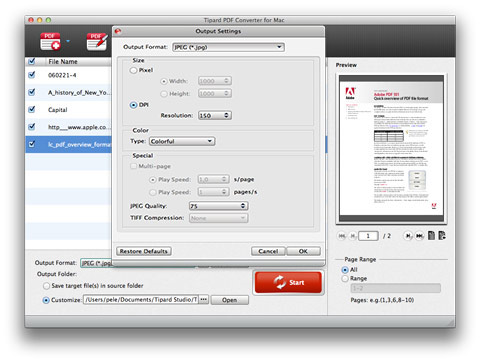This screenshot has width=480, height=362.
Task: Click the Restore Defaults button
Action: coord(144,251)
